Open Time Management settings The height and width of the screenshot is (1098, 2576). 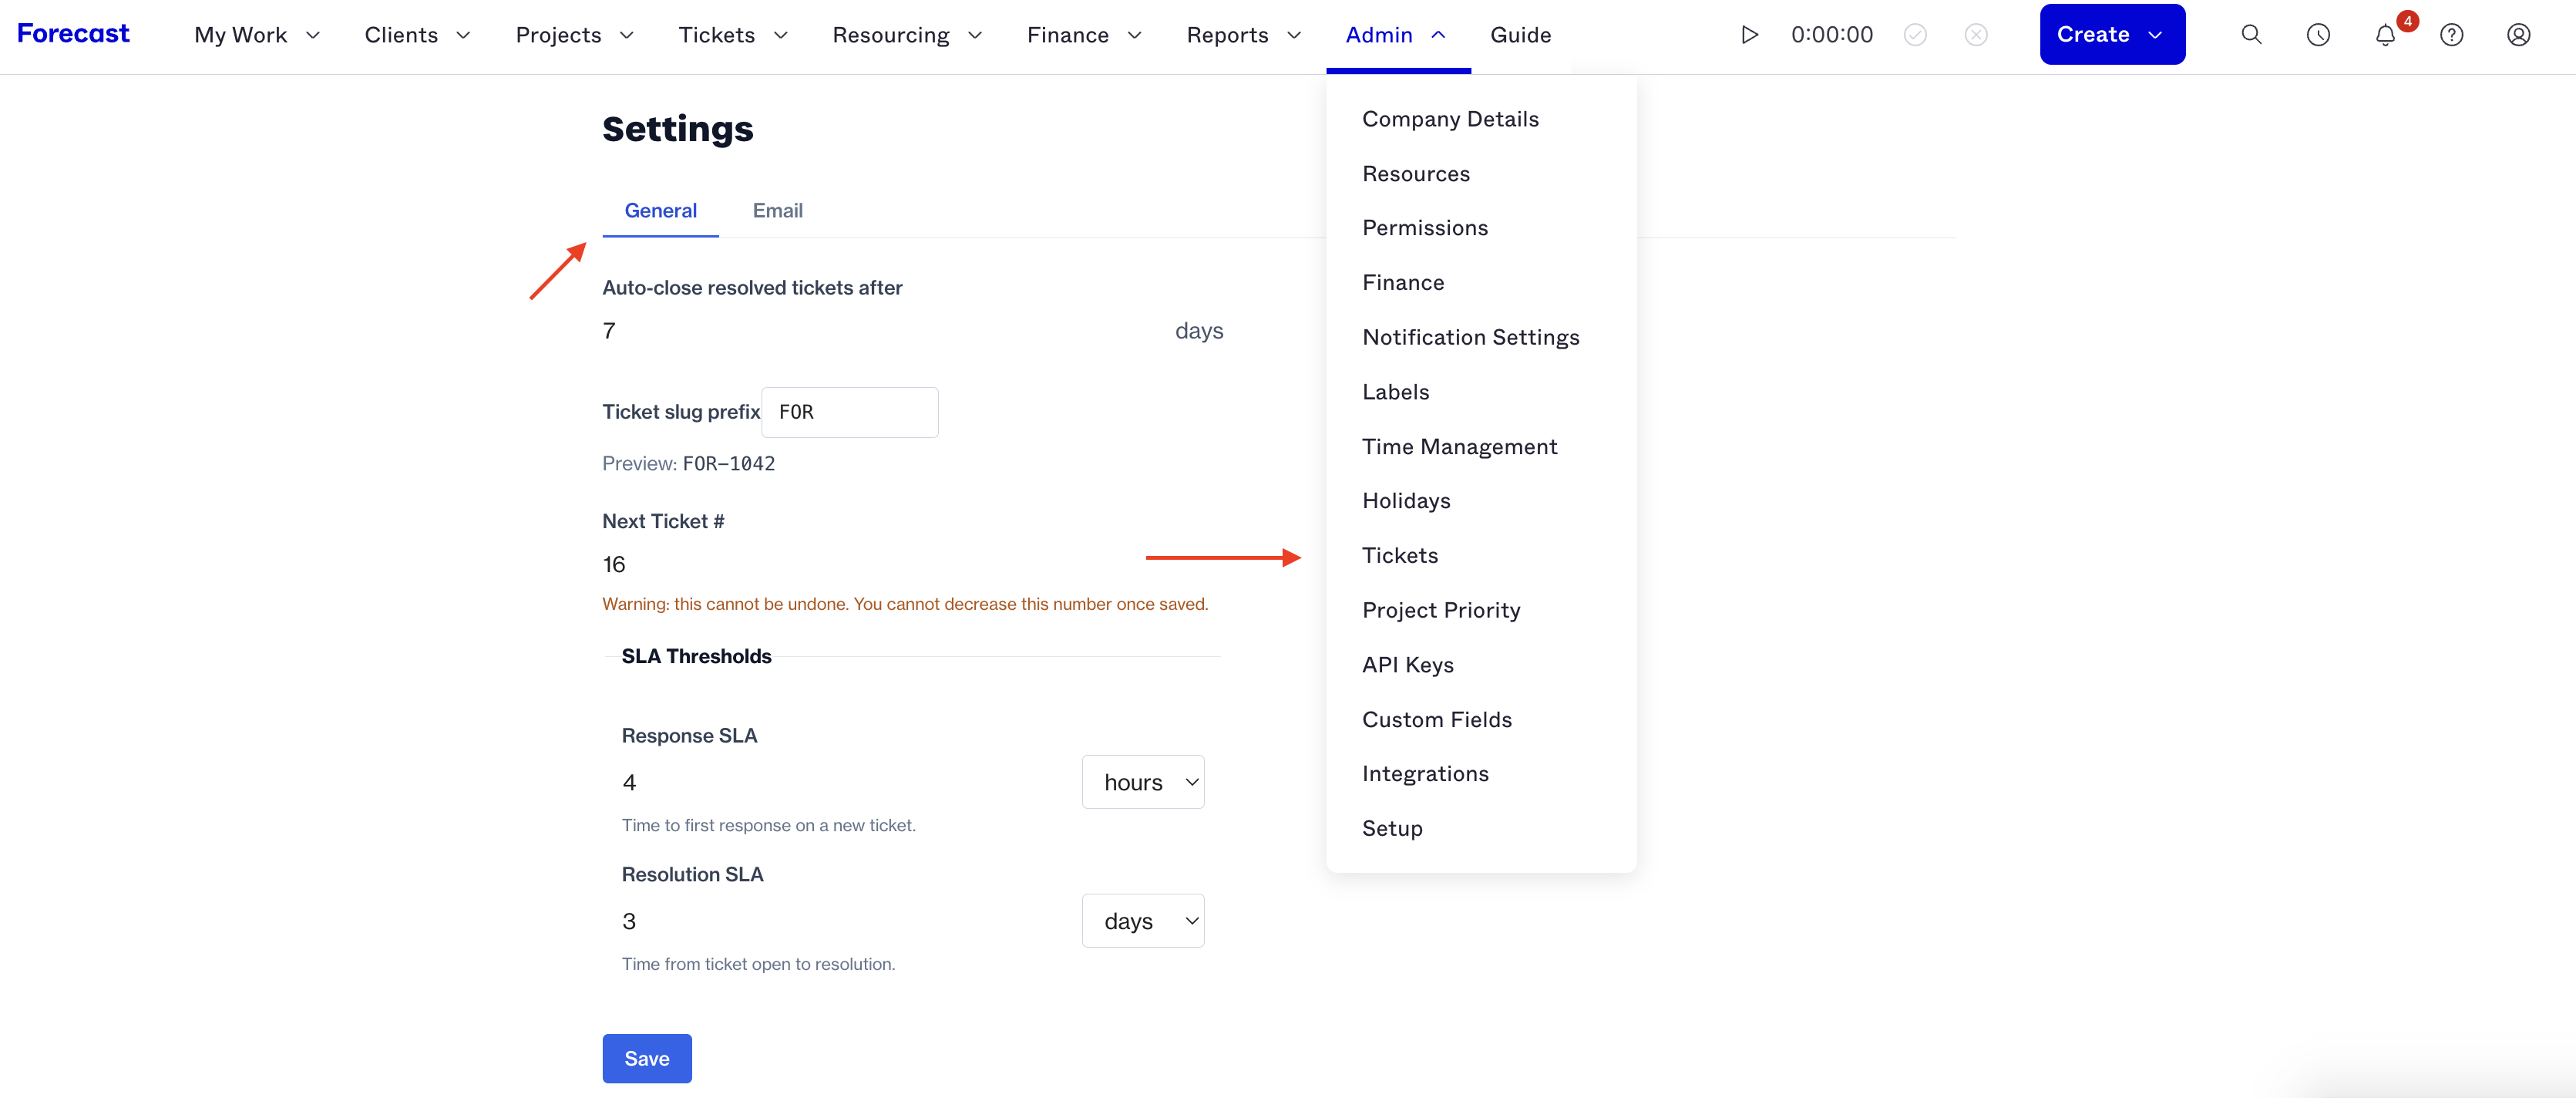[x=1459, y=447]
